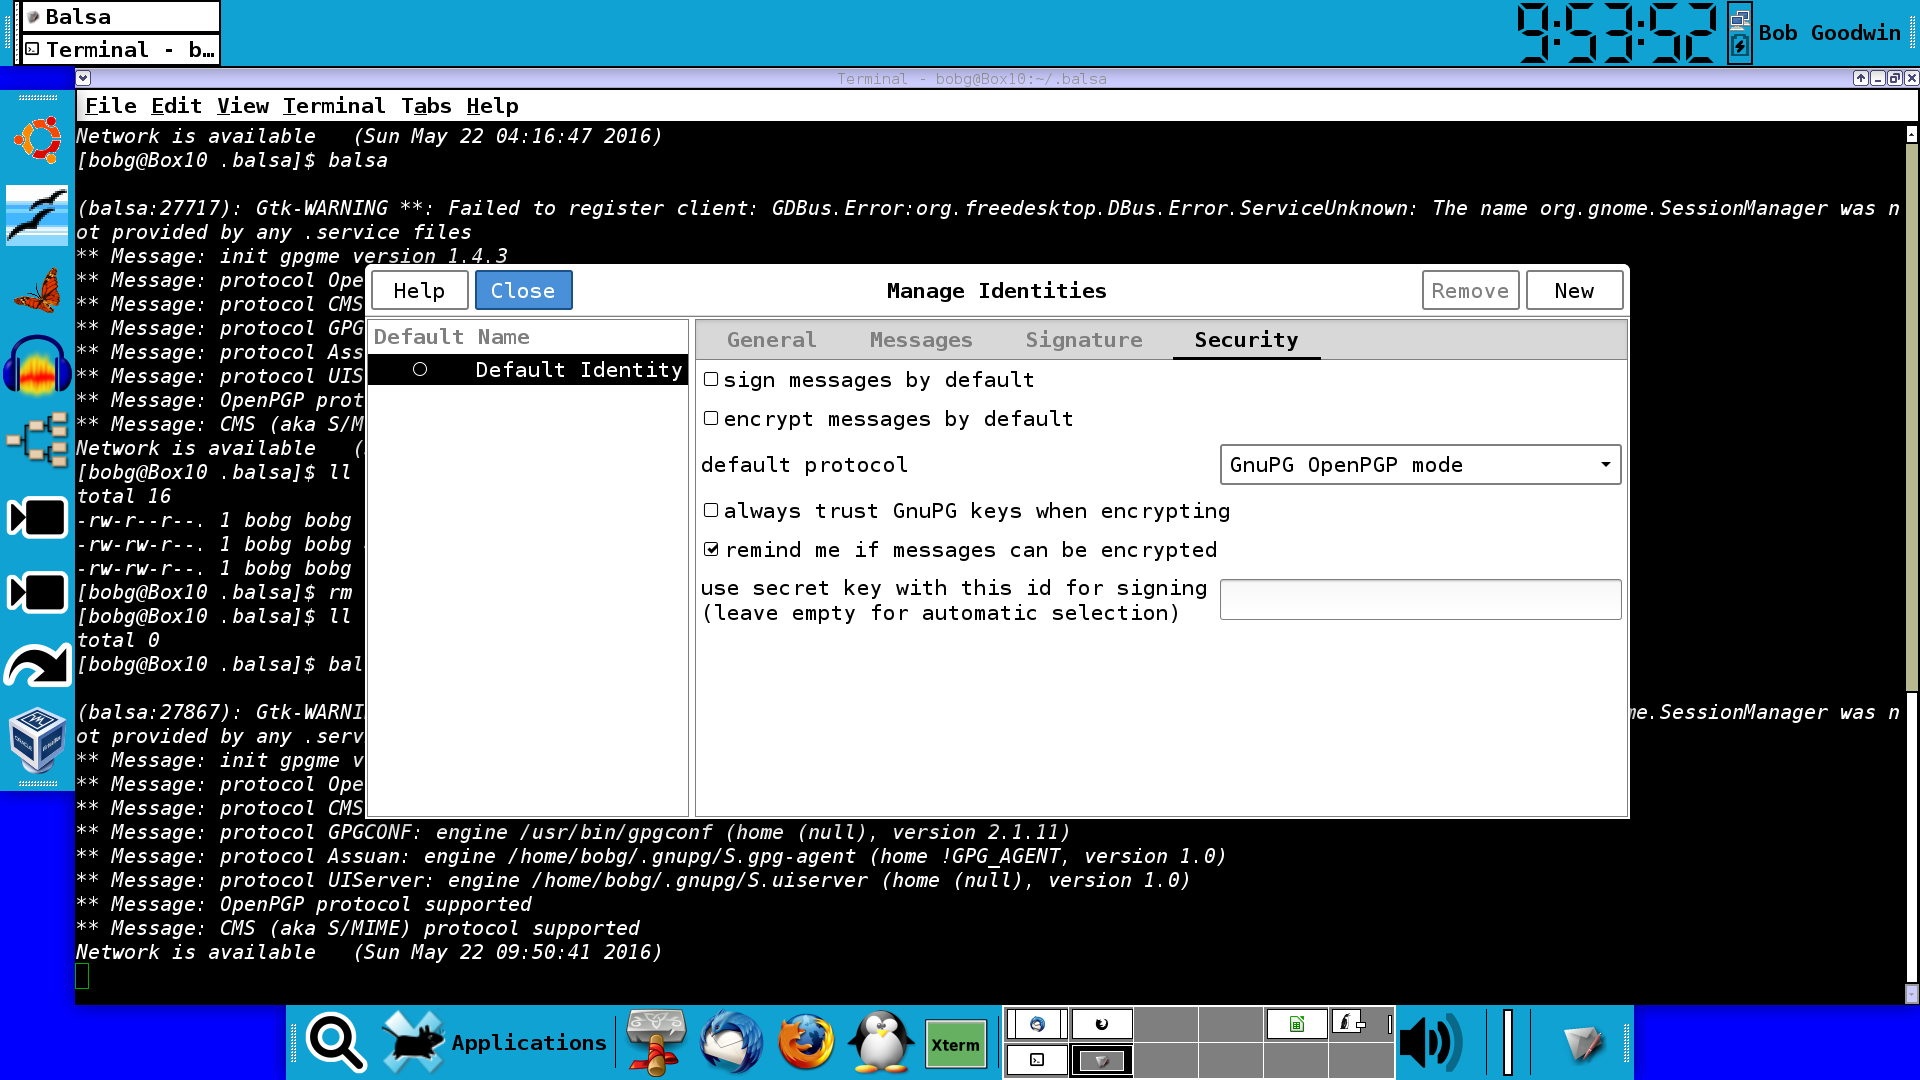Open the Applications menu in bottom panel
Image resolution: width=1920 pixels, height=1080 pixels.
click(x=495, y=1042)
